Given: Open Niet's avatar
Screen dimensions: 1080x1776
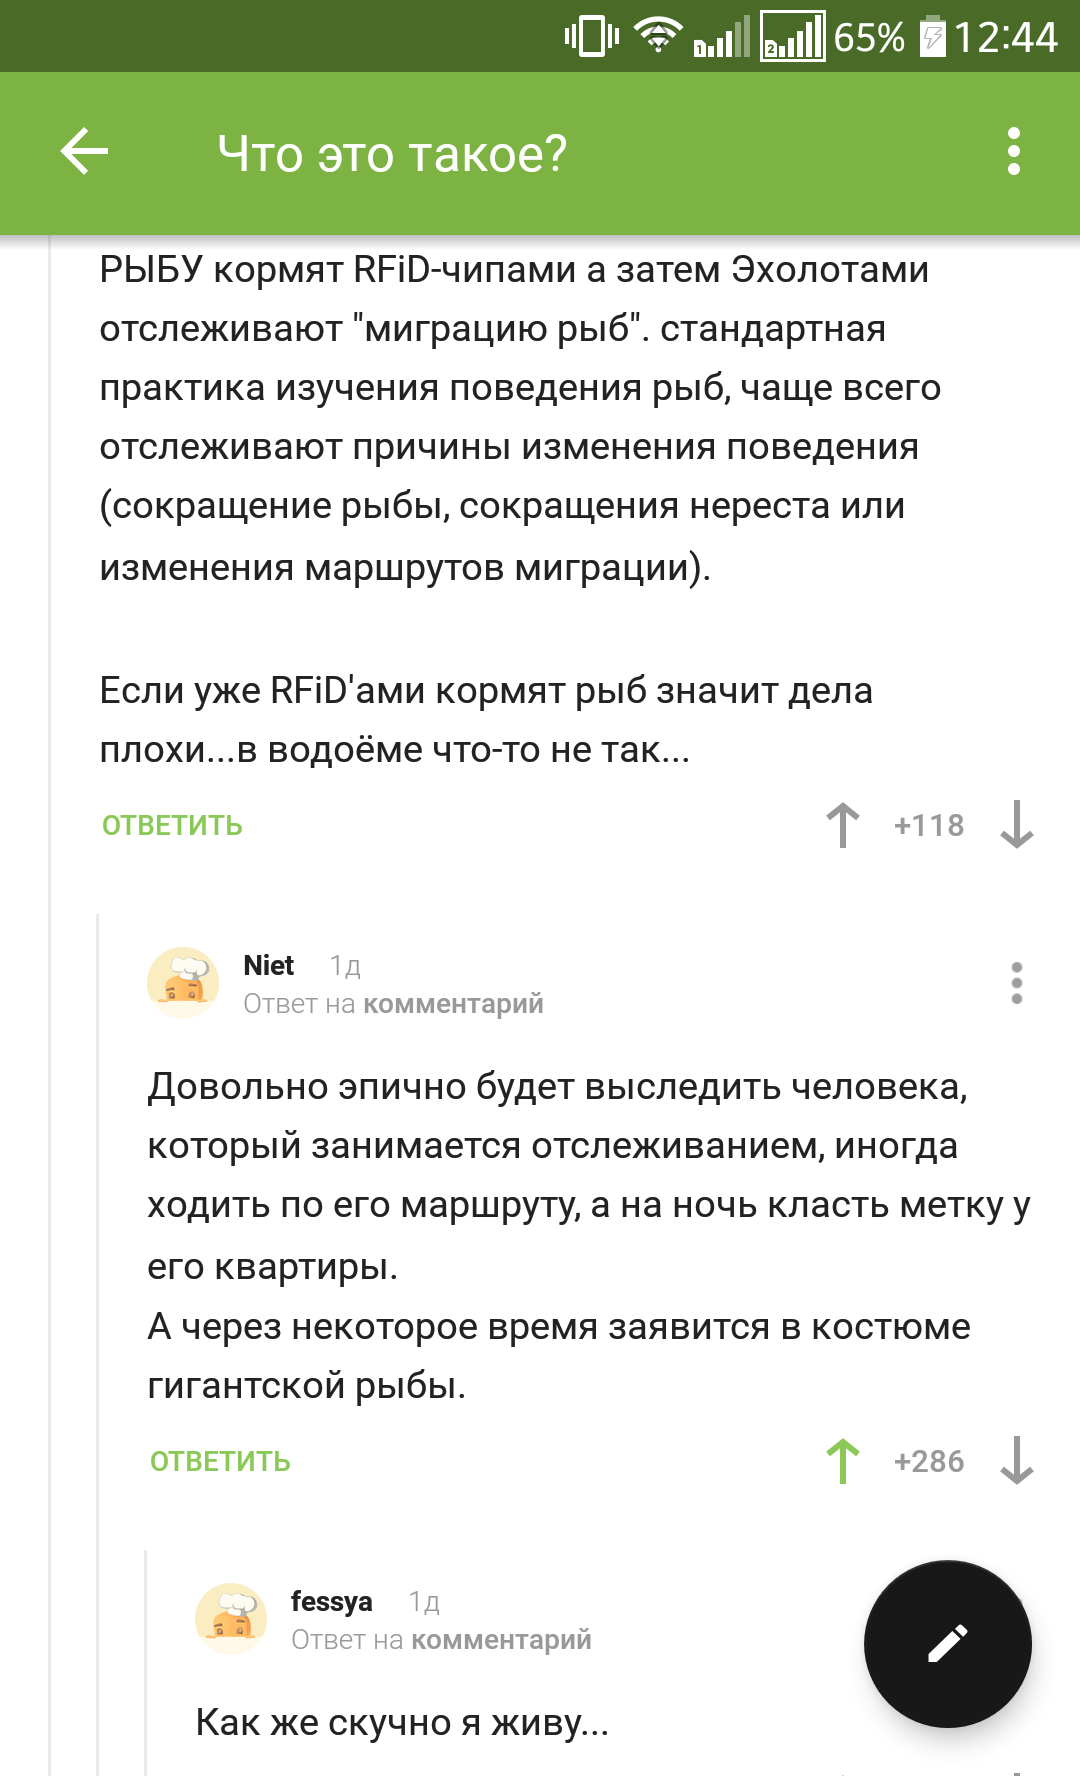Looking at the screenshot, I should coord(183,983).
